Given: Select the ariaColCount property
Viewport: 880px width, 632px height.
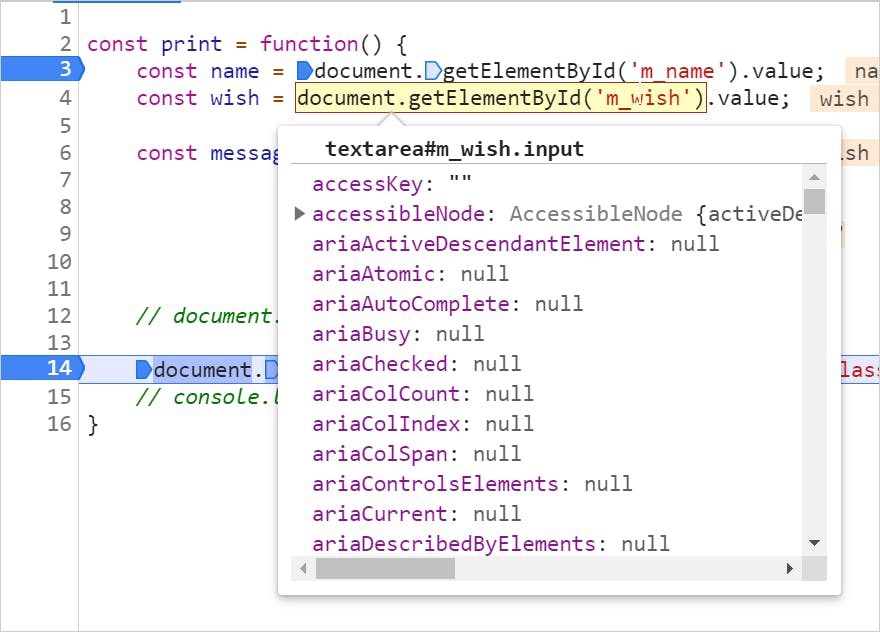Looking at the screenshot, I should click(423, 394).
